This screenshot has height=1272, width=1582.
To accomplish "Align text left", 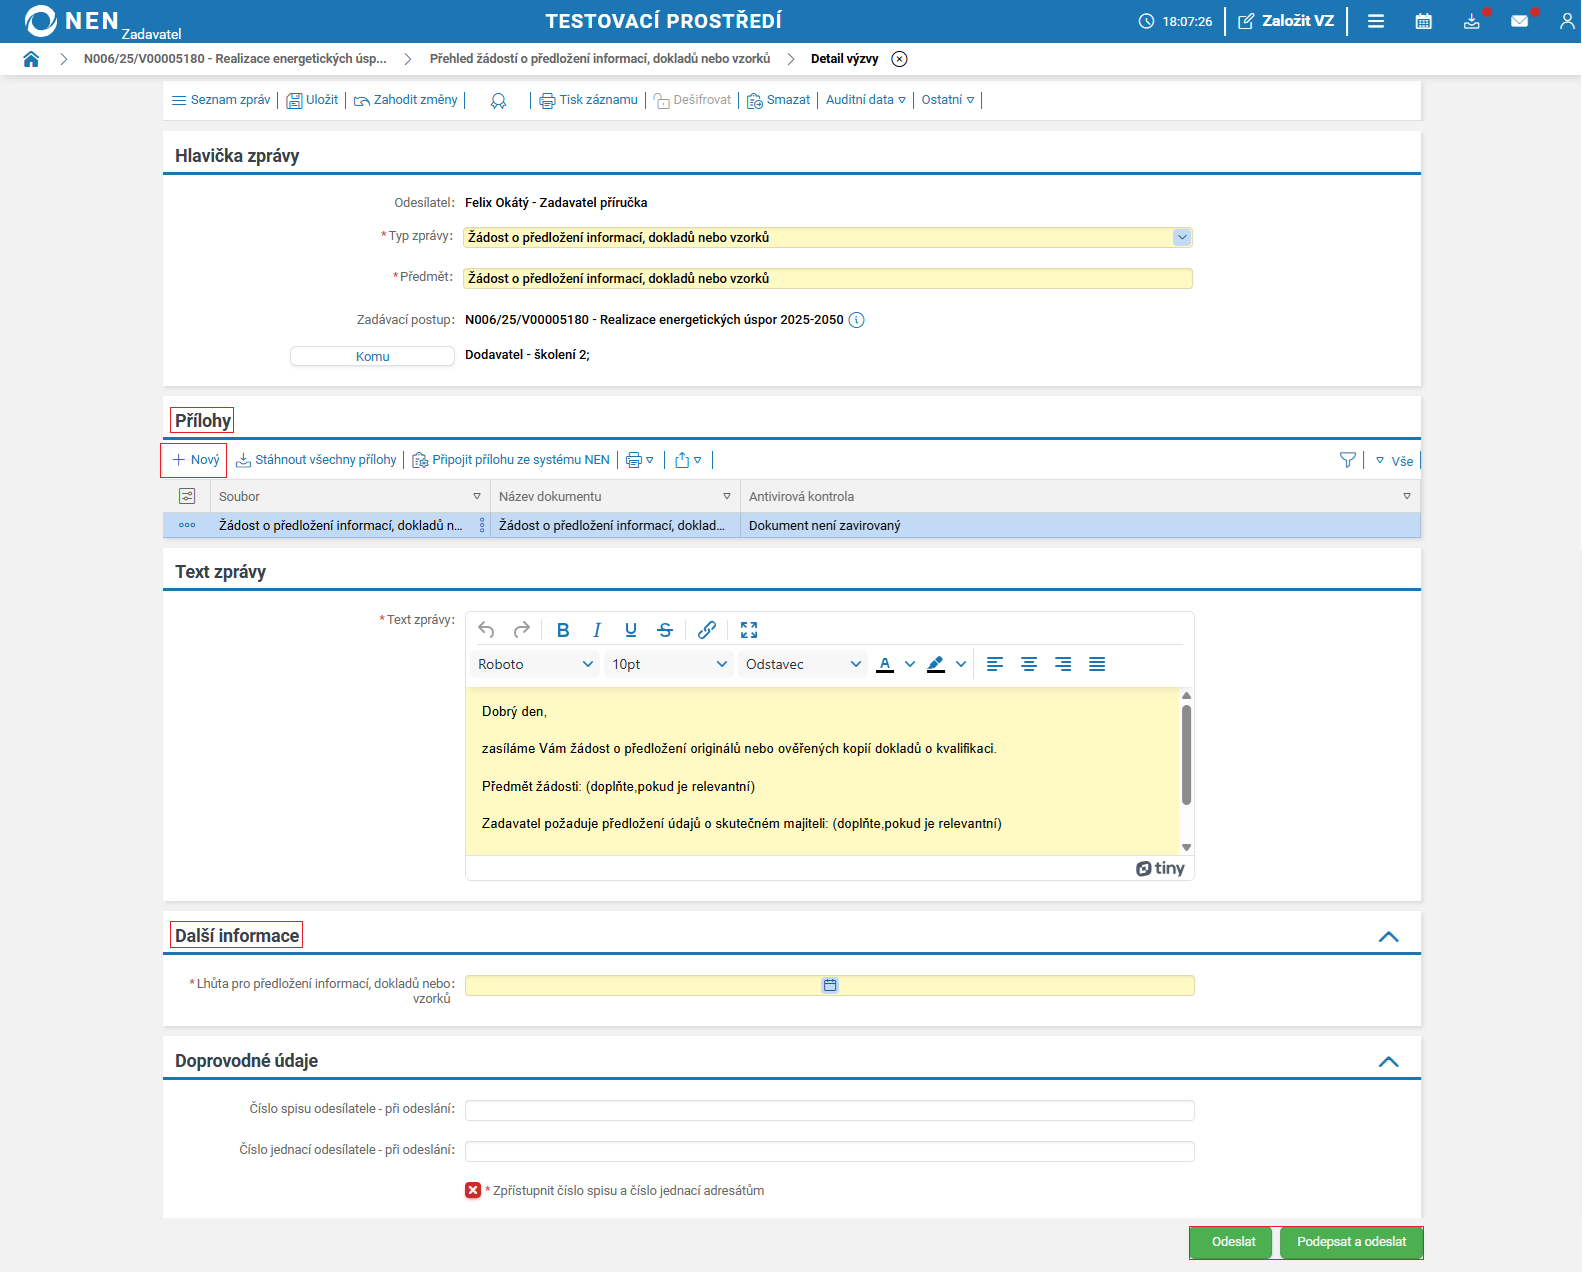I will coord(995,664).
